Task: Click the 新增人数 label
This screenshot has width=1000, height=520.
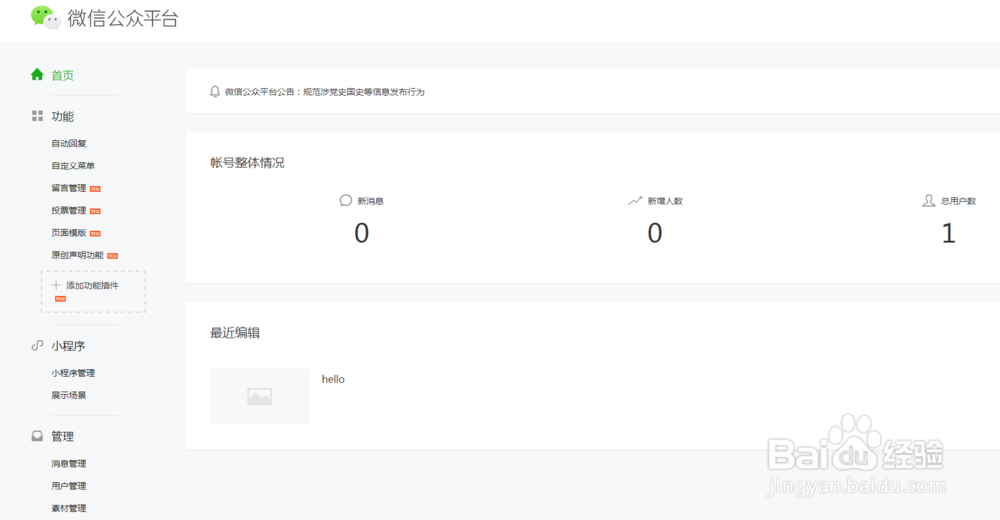Action: [x=665, y=201]
